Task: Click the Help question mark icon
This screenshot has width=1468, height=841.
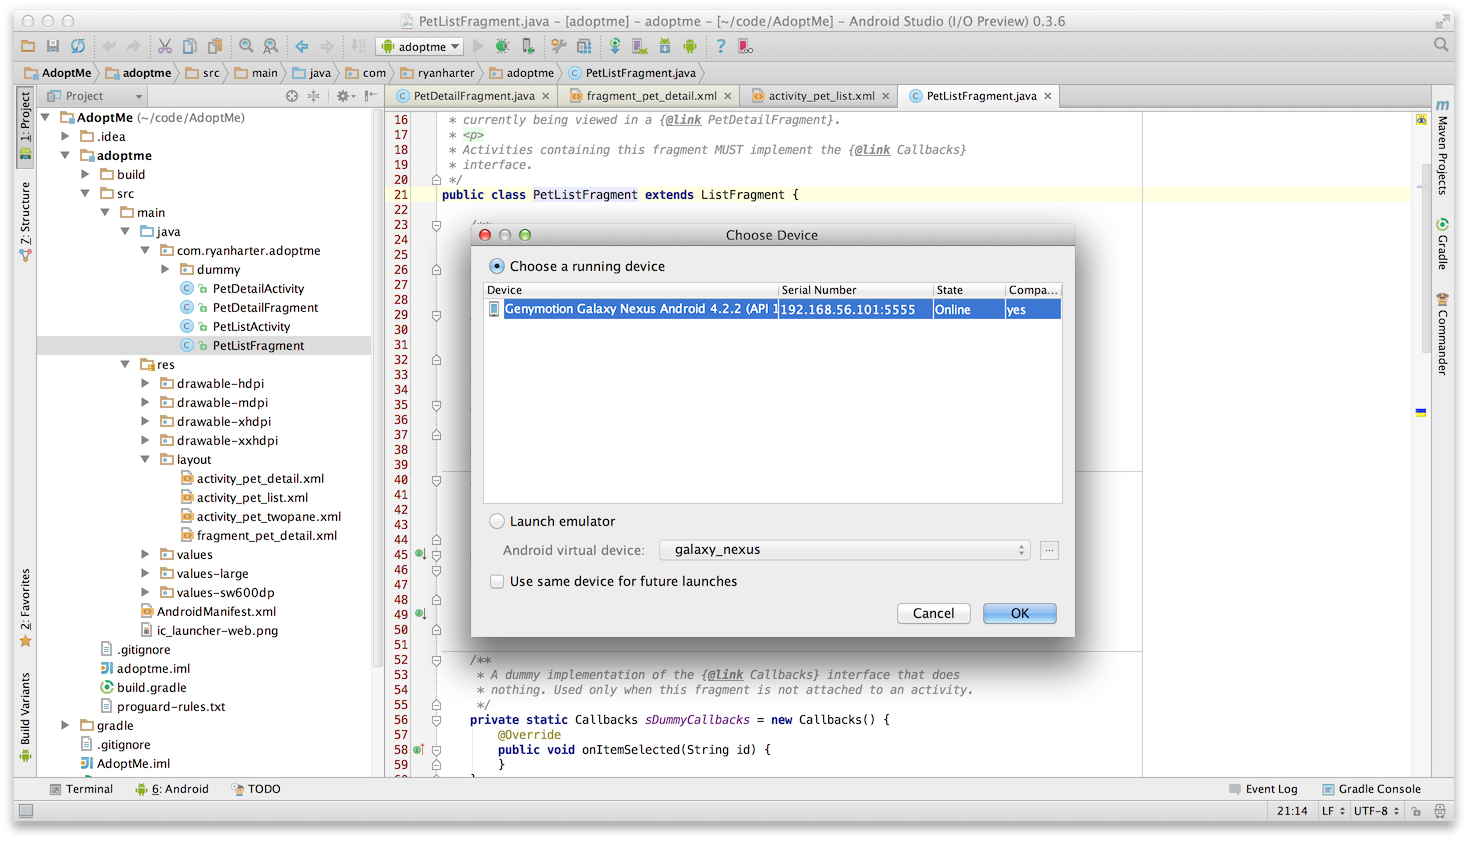Action: point(721,46)
